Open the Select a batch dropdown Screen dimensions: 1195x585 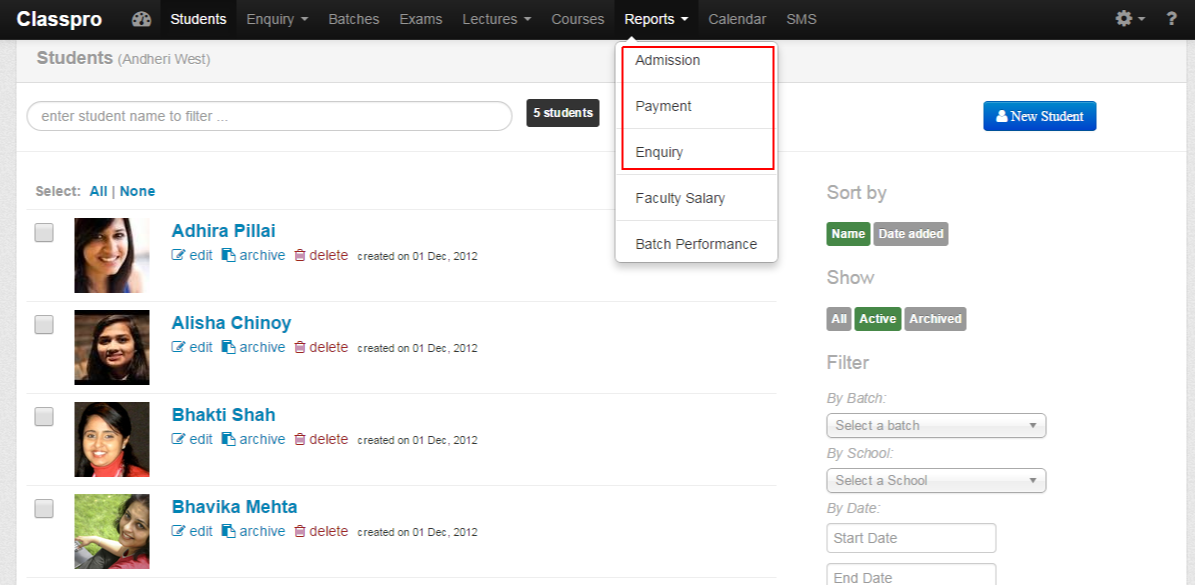[935, 425]
